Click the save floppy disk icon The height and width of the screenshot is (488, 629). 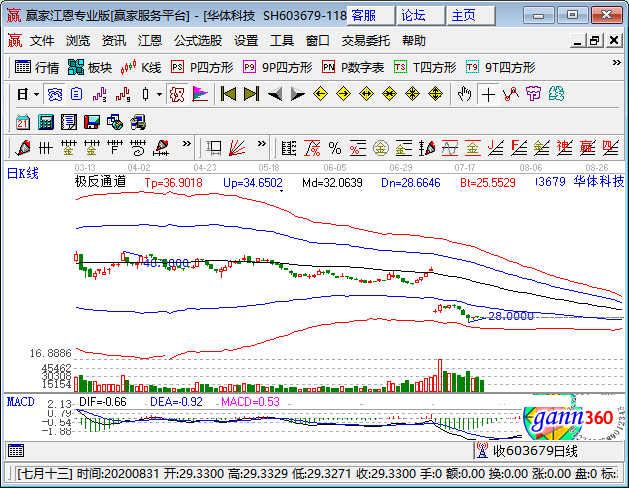click(92, 122)
